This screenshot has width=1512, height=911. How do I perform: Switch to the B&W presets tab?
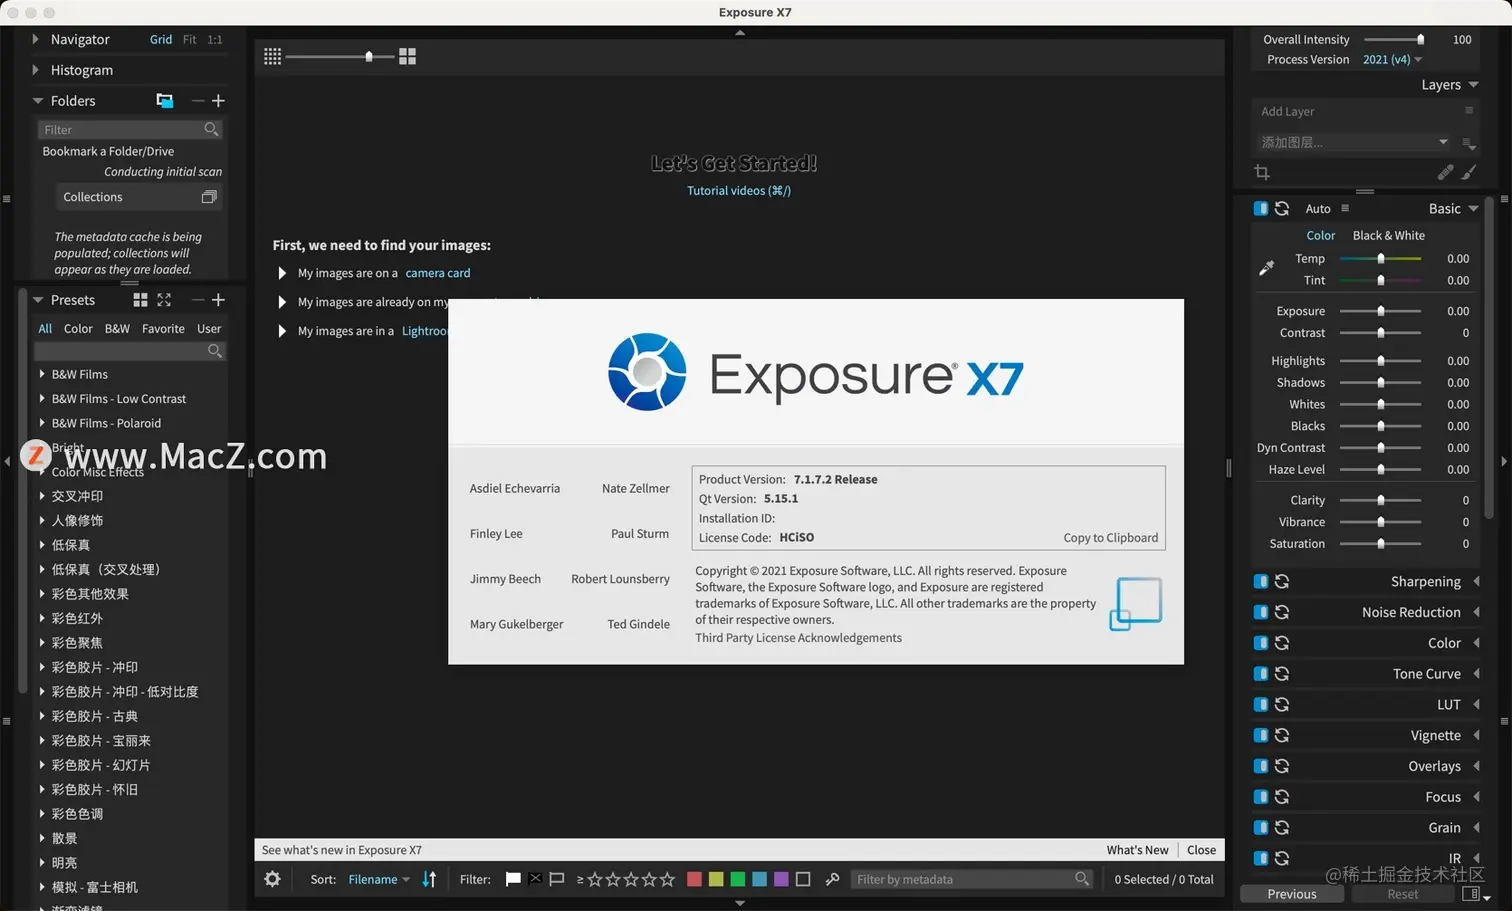117,328
